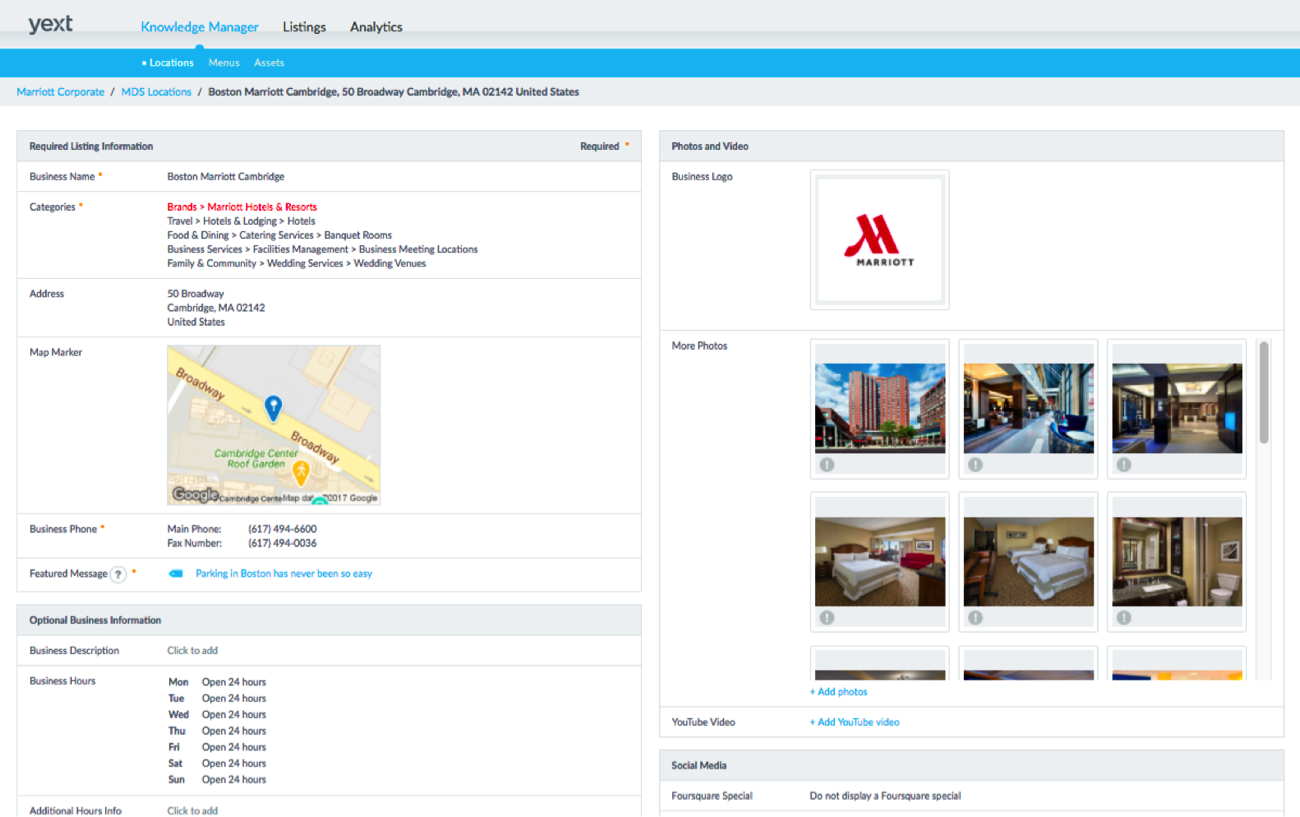The width and height of the screenshot is (1300, 817).
Task: Click to add a Business Description
Action: pos(192,651)
